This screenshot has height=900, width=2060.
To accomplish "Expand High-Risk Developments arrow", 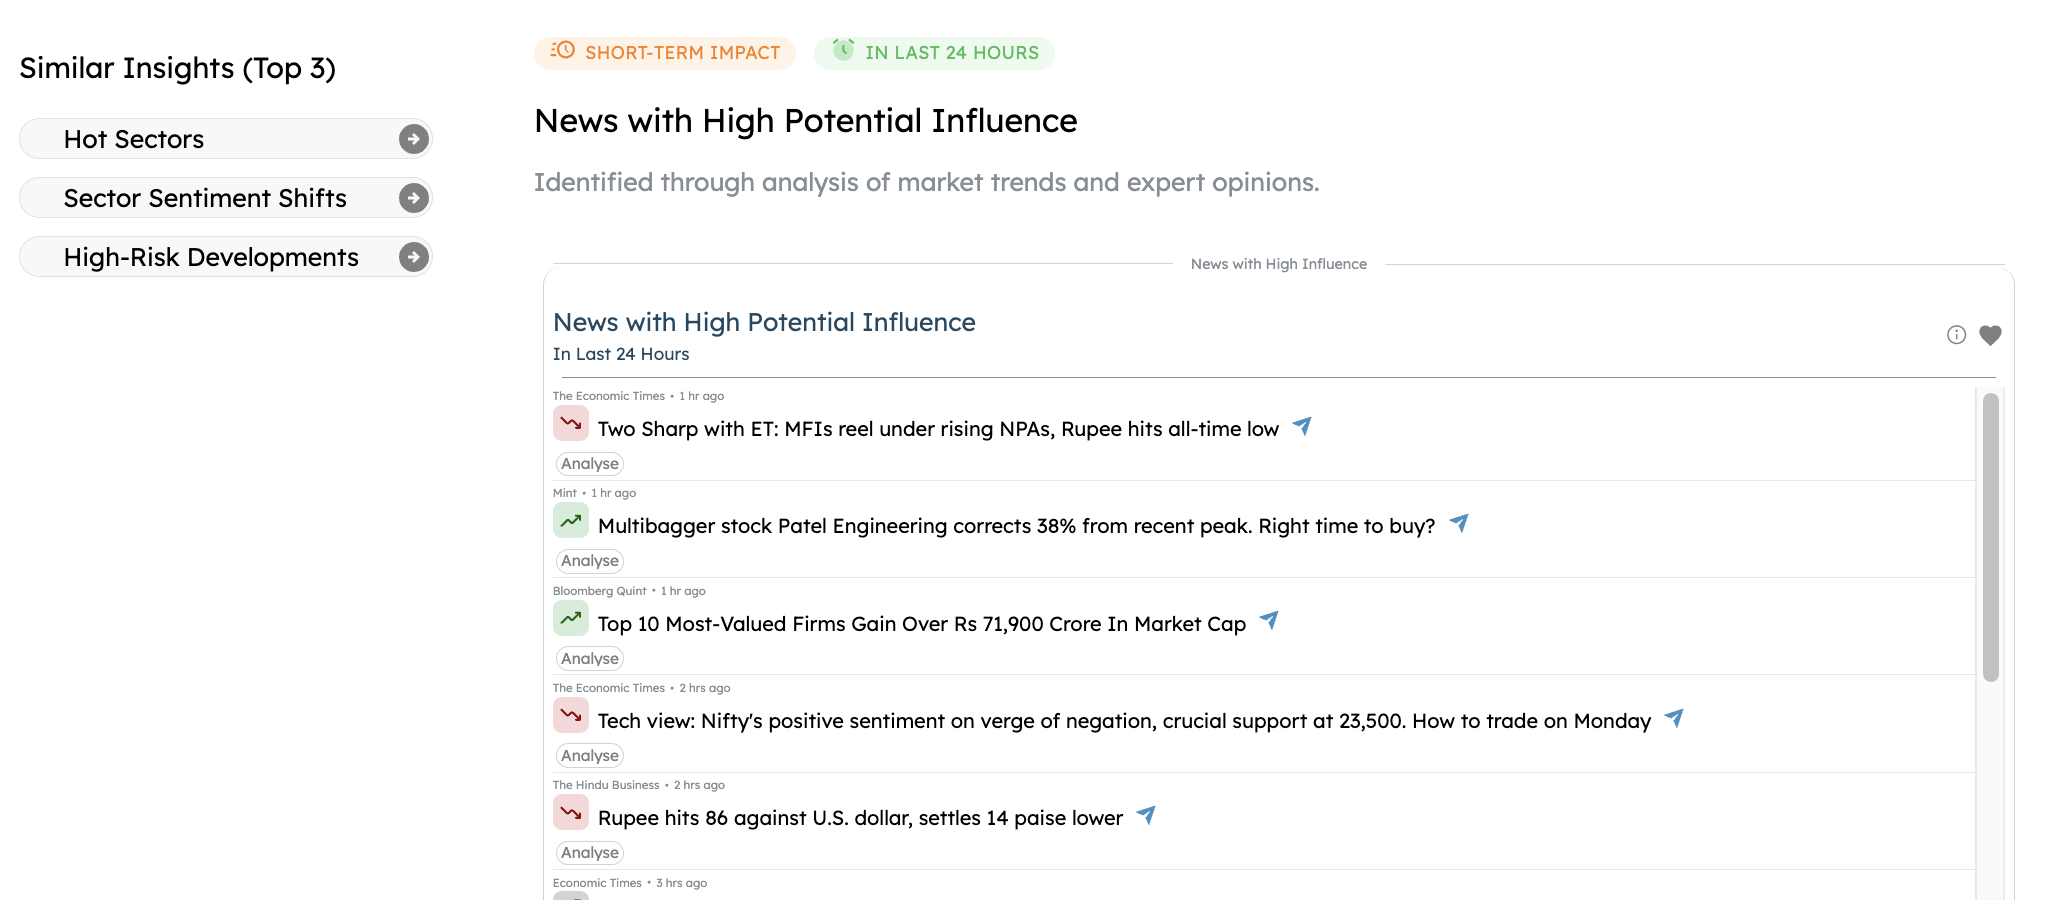I will click(413, 257).
